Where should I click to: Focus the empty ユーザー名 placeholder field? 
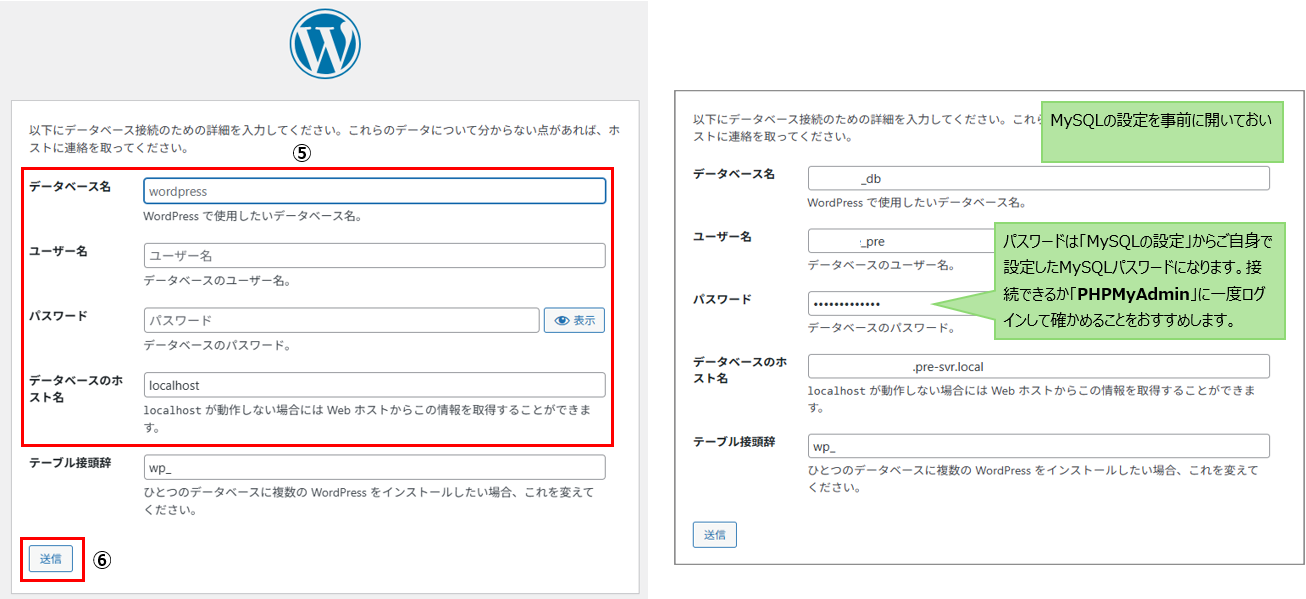pos(374,256)
